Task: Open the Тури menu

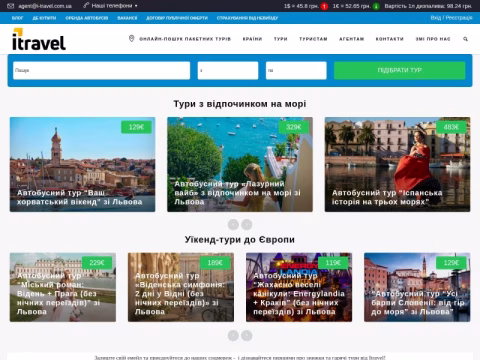Action: point(281,39)
